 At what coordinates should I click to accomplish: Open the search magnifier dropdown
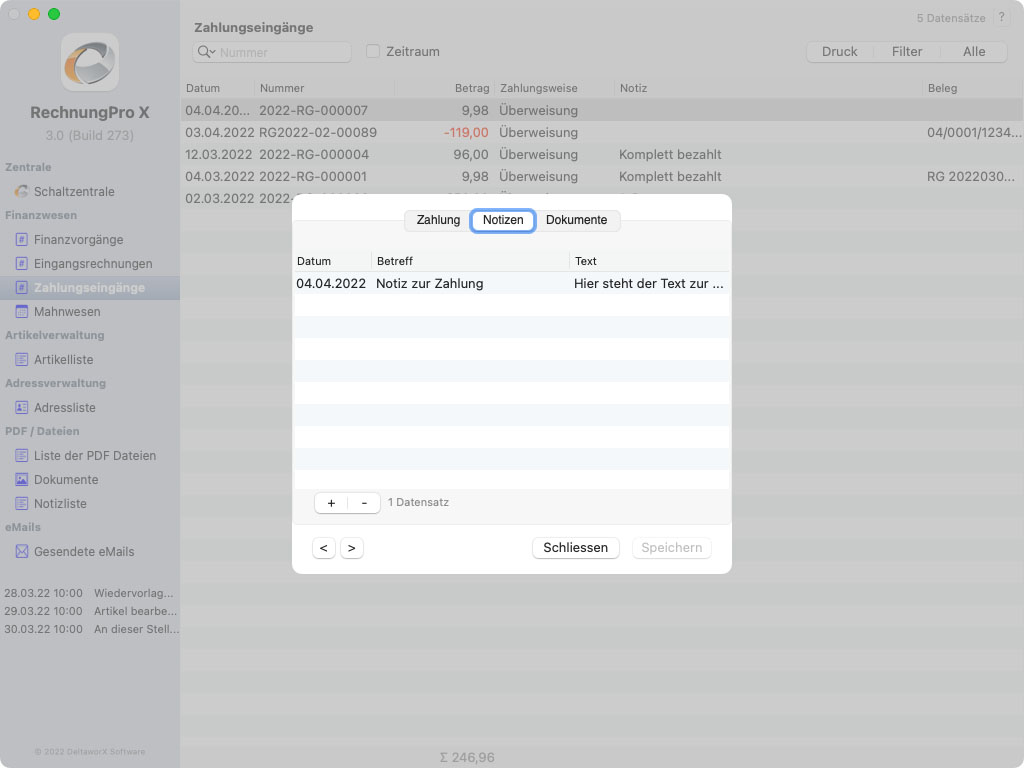point(207,52)
